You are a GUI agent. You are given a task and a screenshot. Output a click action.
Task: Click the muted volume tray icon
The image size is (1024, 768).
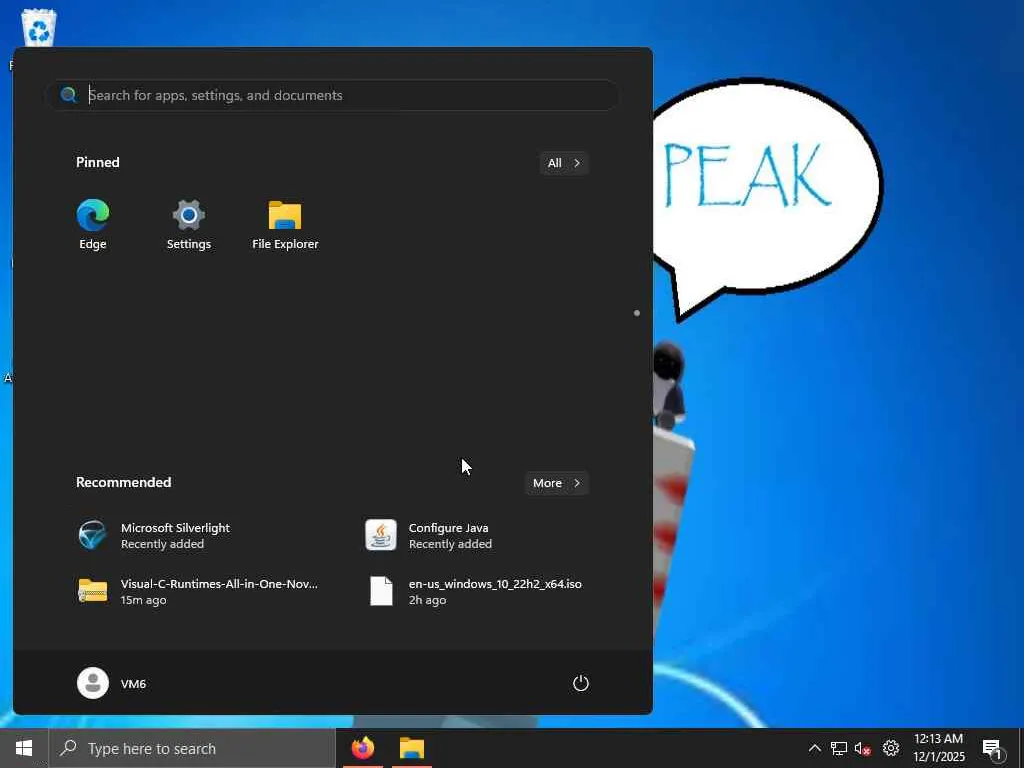click(x=863, y=748)
